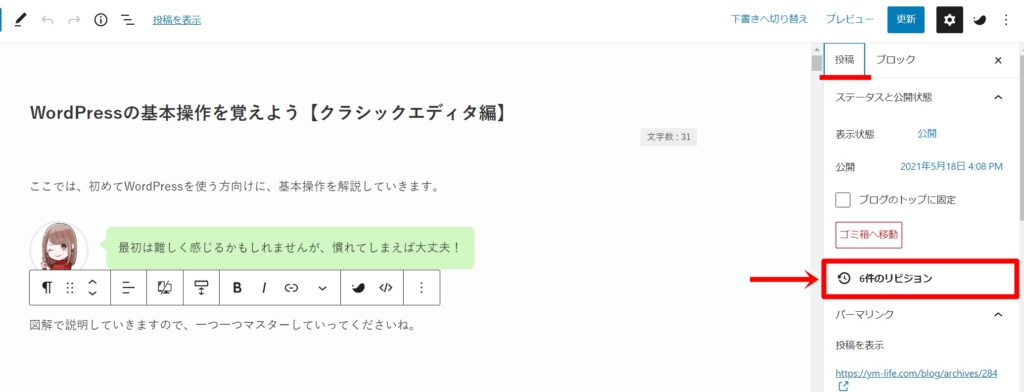
Task: Click the paragraph block type icon
Action: (47, 288)
